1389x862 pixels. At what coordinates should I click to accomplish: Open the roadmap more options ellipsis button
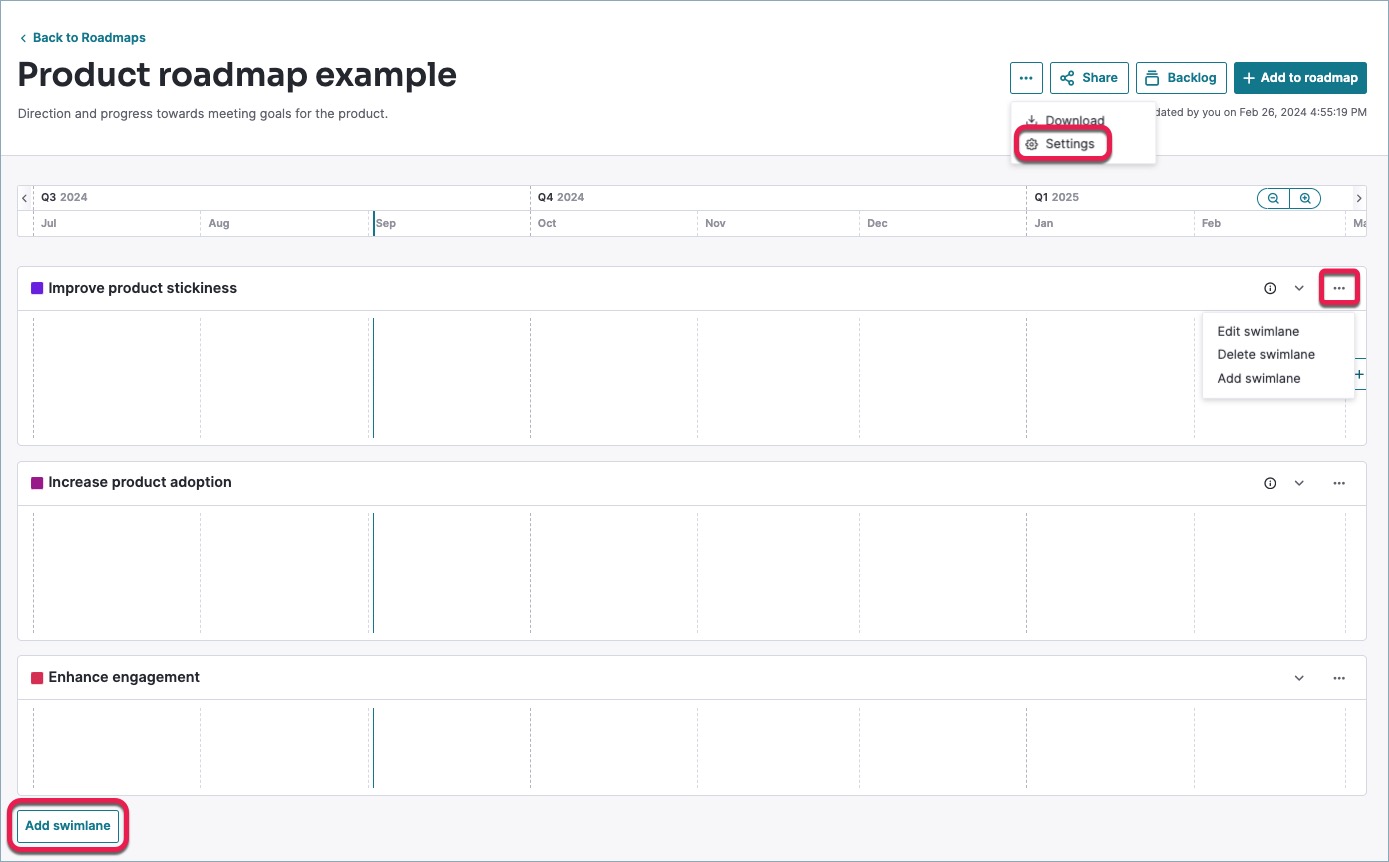pos(1026,77)
